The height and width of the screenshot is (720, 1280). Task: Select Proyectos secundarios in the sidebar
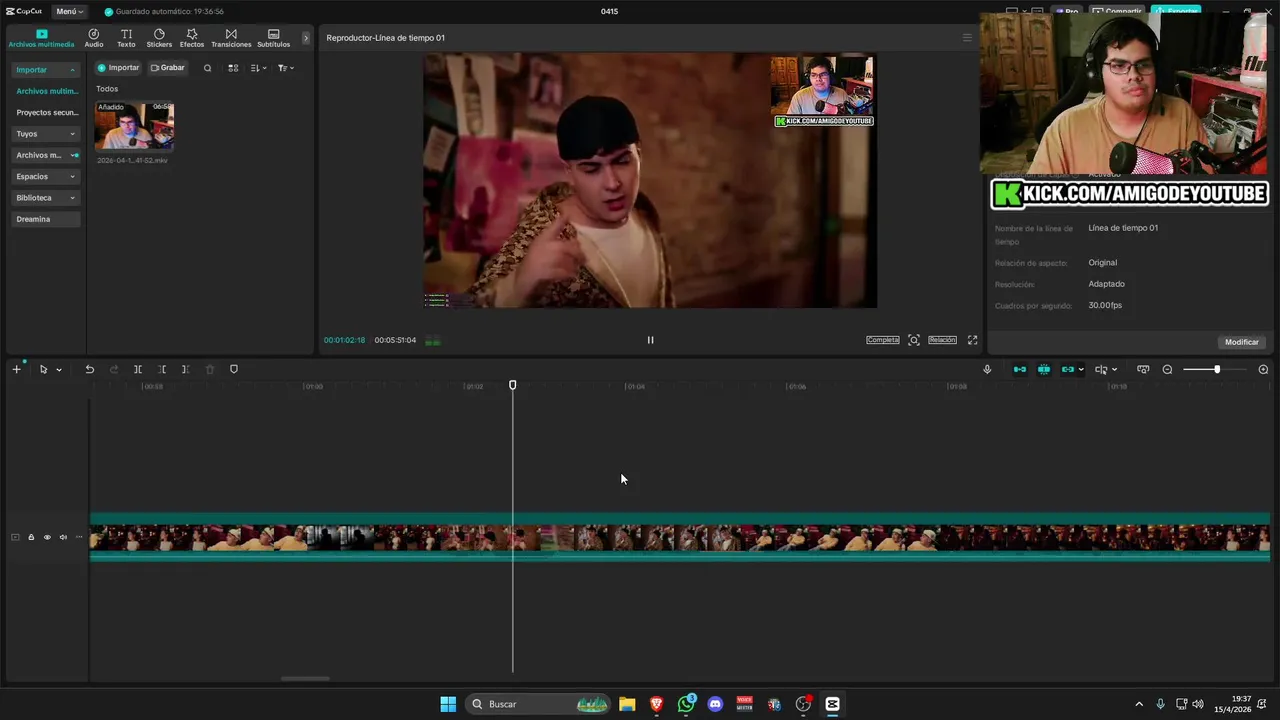pyautogui.click(x=47, y=113)
